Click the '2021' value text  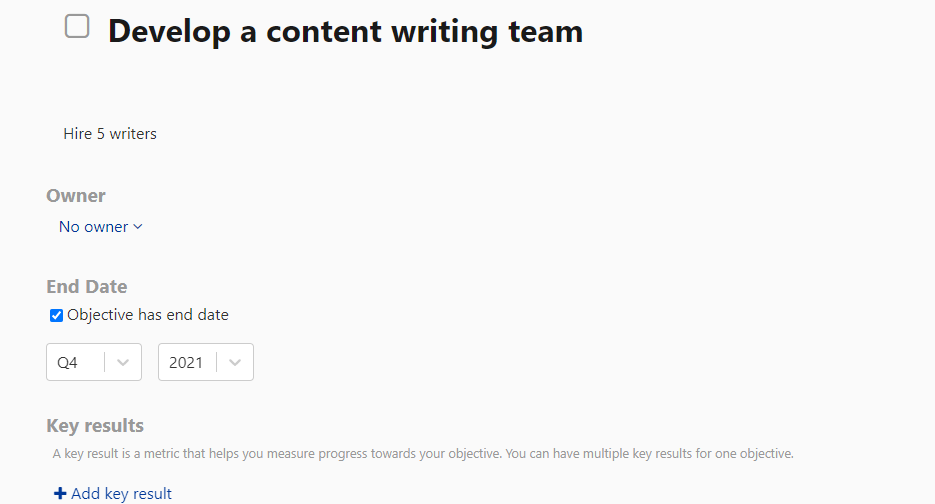click(186, 363)
